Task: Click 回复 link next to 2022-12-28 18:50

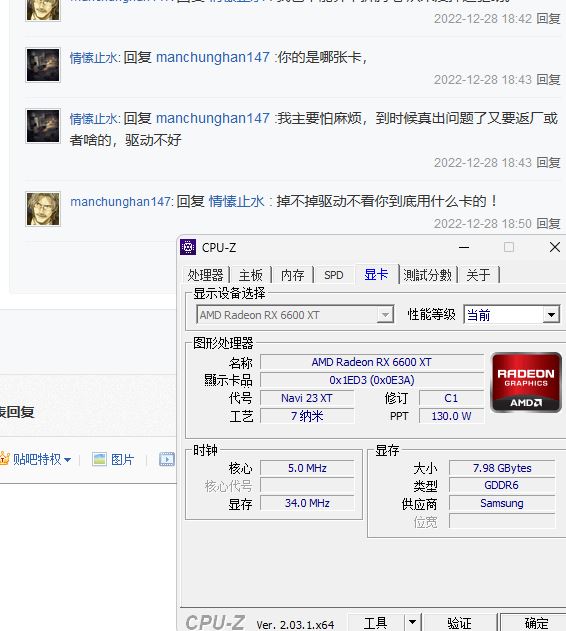Action: [x=548, y=223]
